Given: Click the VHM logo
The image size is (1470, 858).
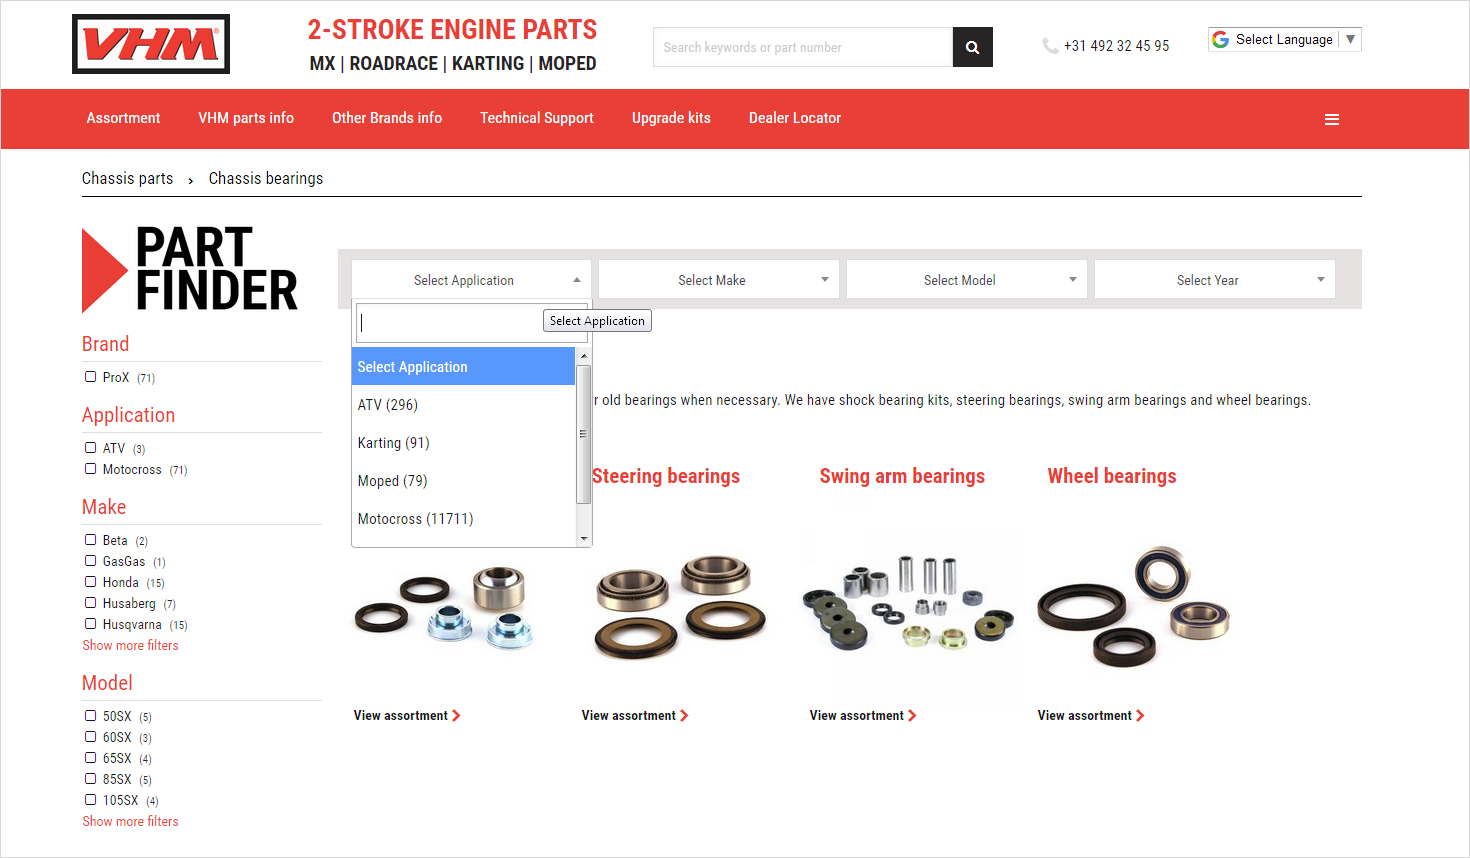Looking at the screenshot, I should [x=151, y=44].
